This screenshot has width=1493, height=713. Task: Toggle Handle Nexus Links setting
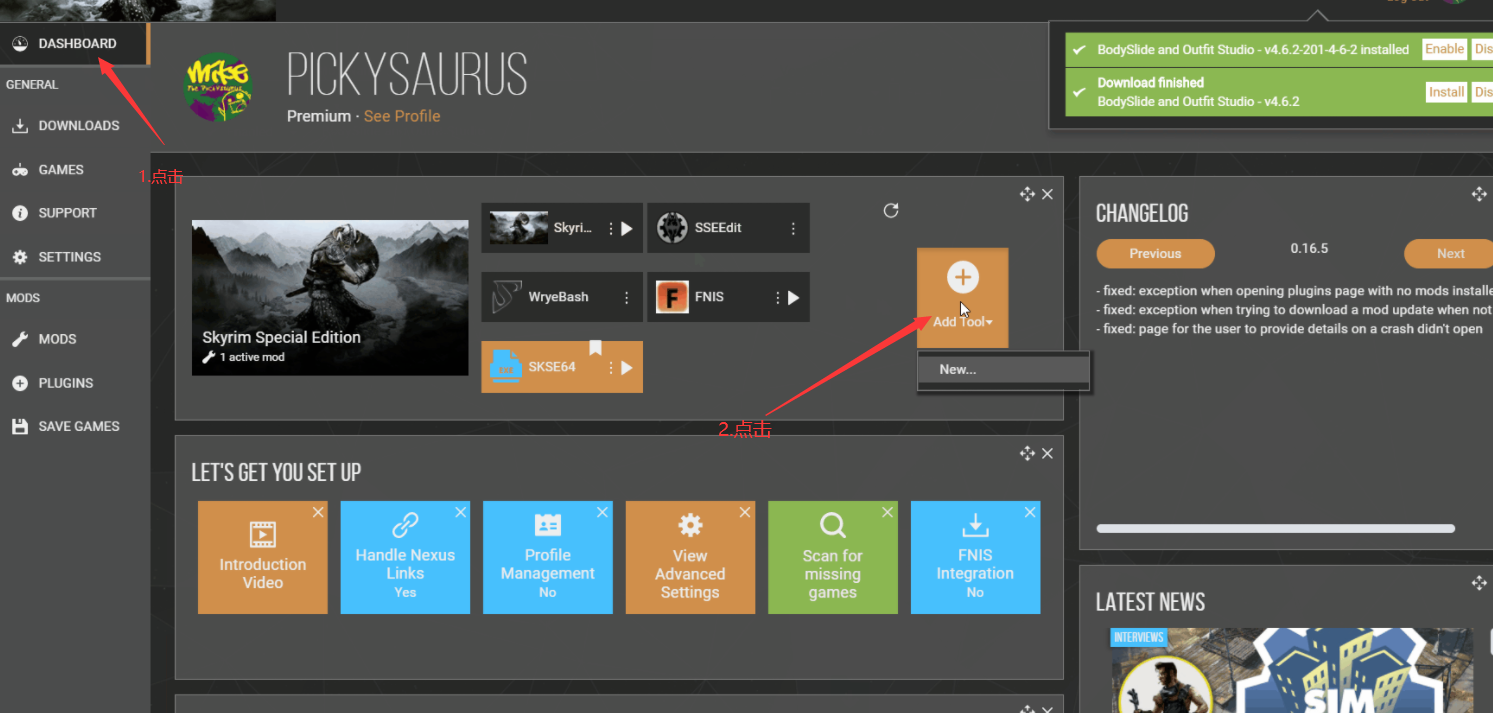coord(405,557)
